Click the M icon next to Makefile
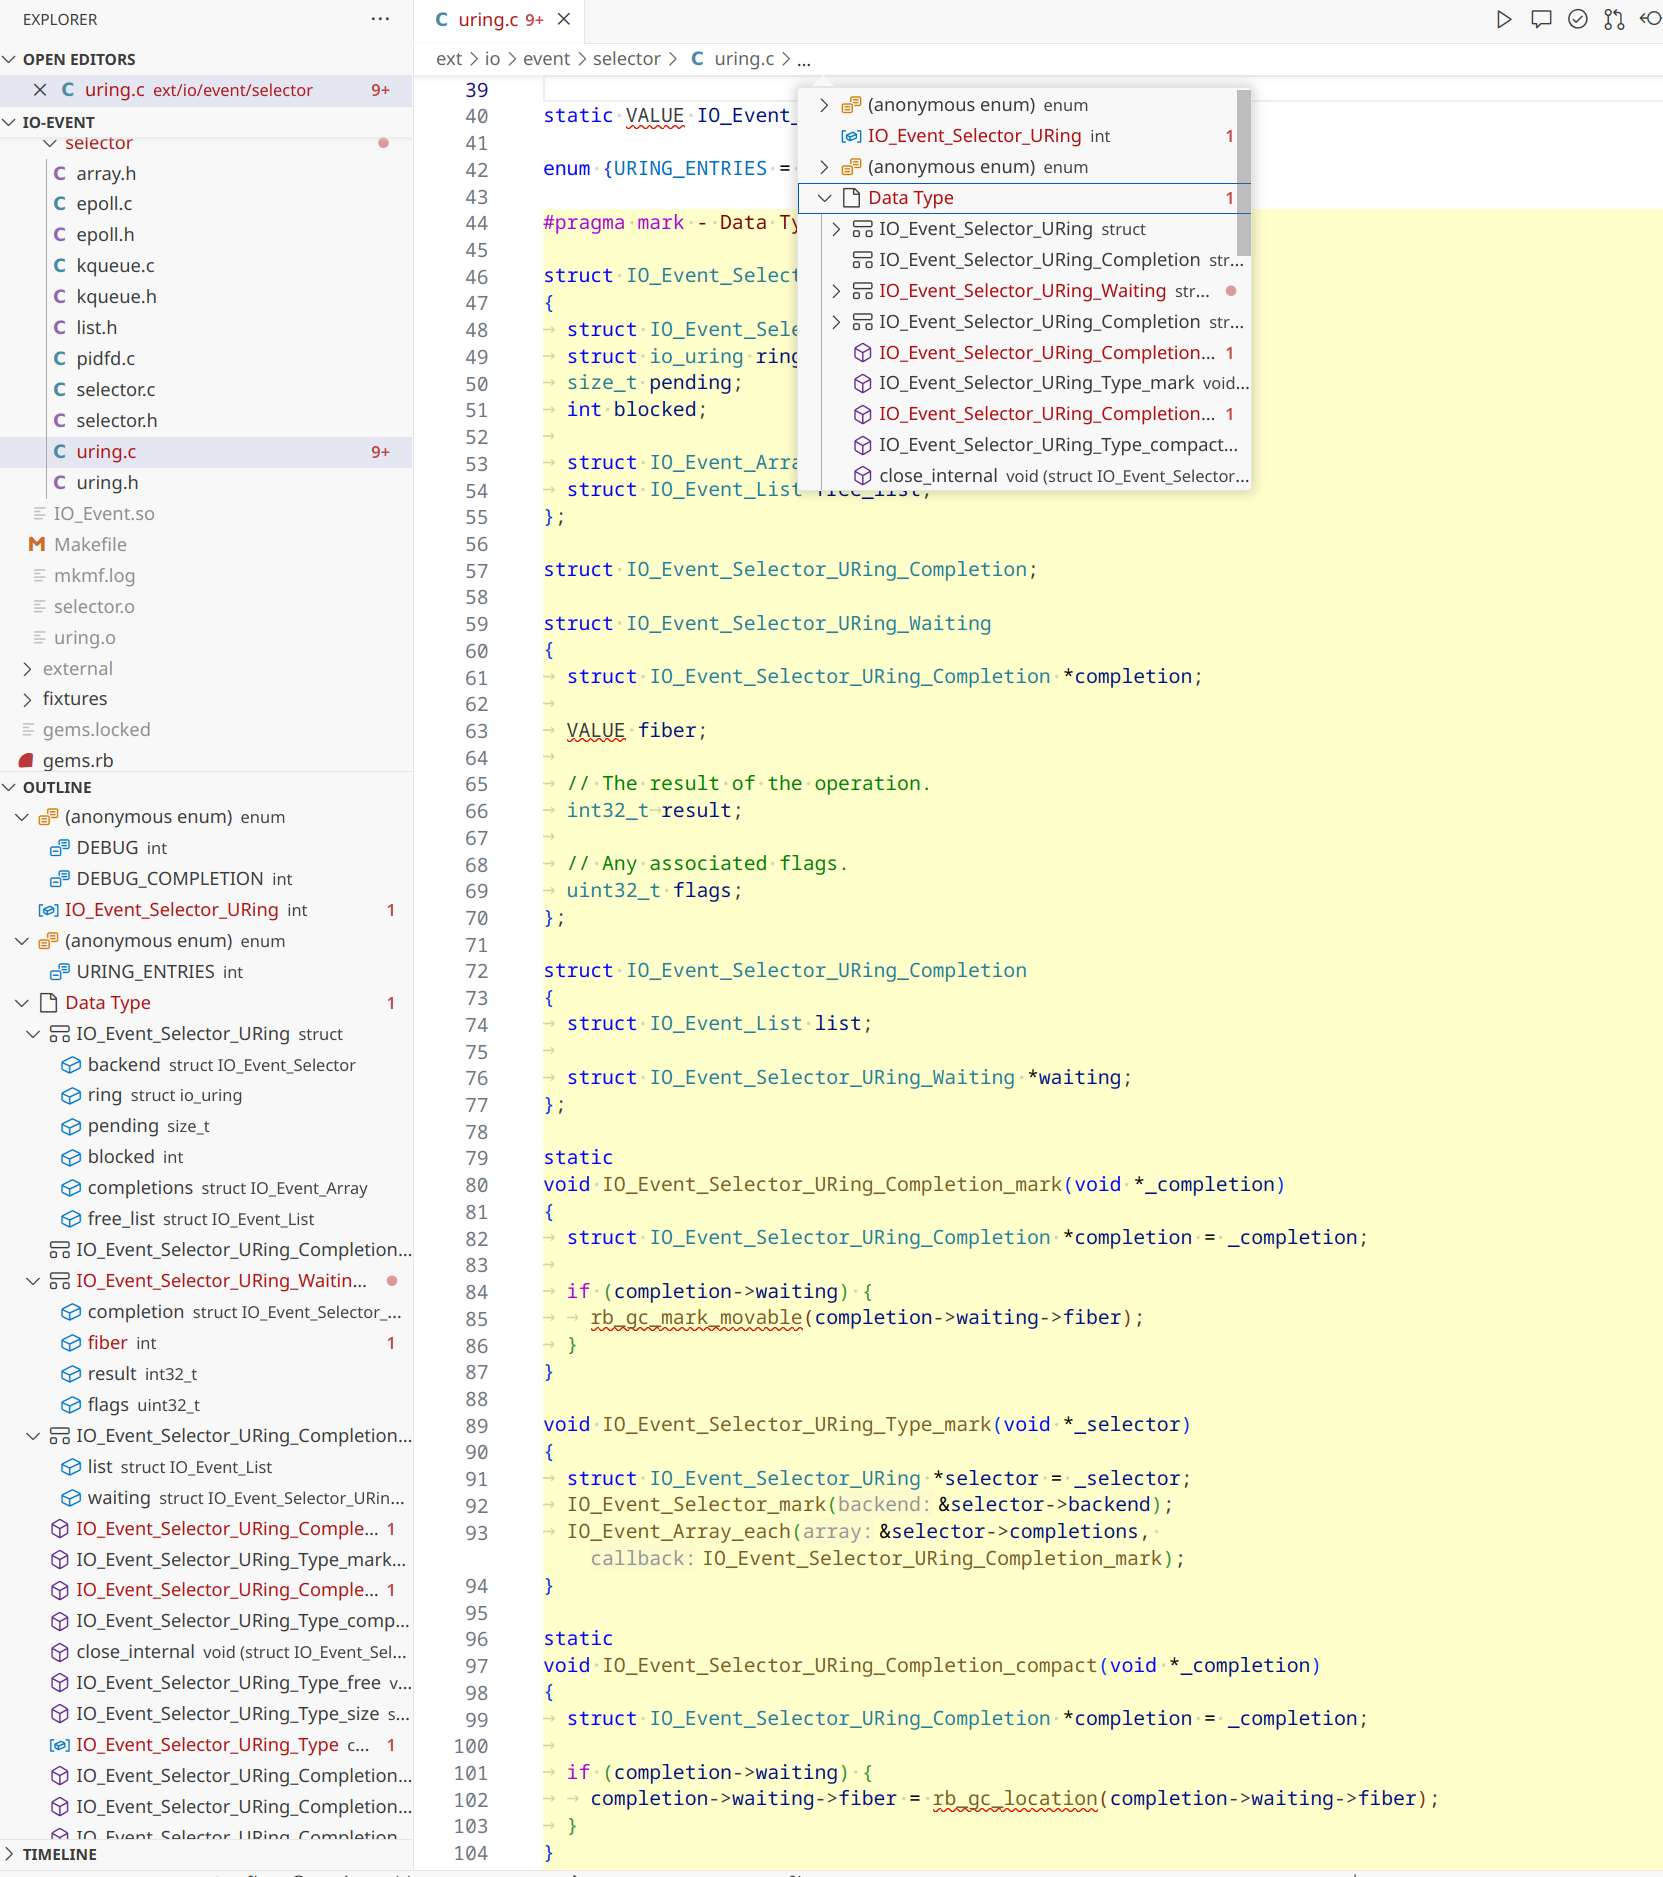Image resolution: width=1663 pixels, height=1877 pixels. tap(36, 544)
